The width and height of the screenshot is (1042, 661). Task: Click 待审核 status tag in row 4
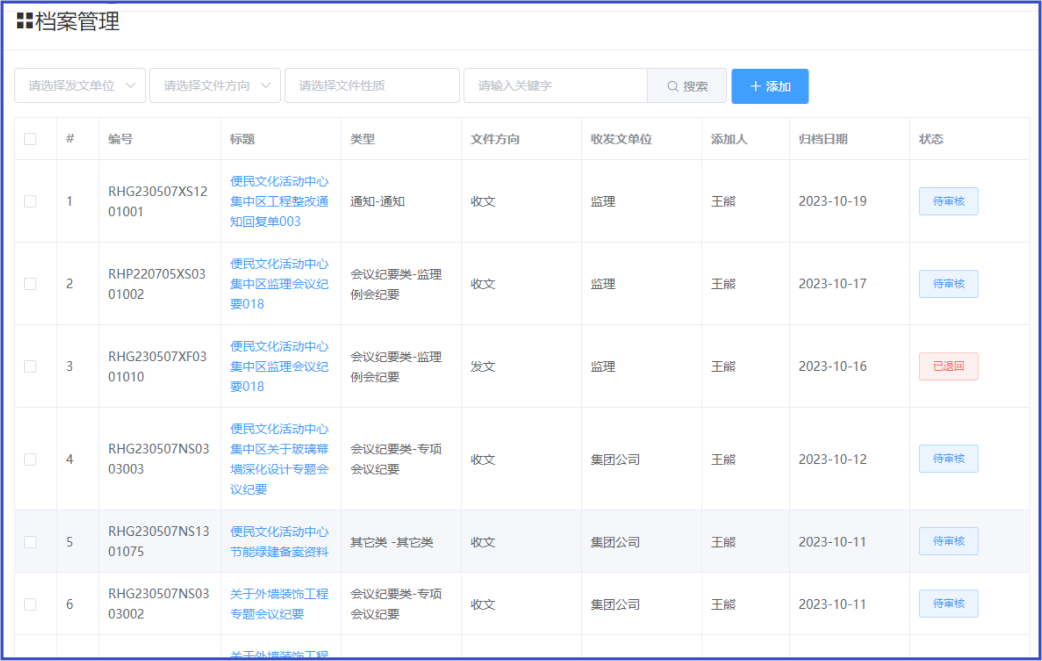[948, 459]
